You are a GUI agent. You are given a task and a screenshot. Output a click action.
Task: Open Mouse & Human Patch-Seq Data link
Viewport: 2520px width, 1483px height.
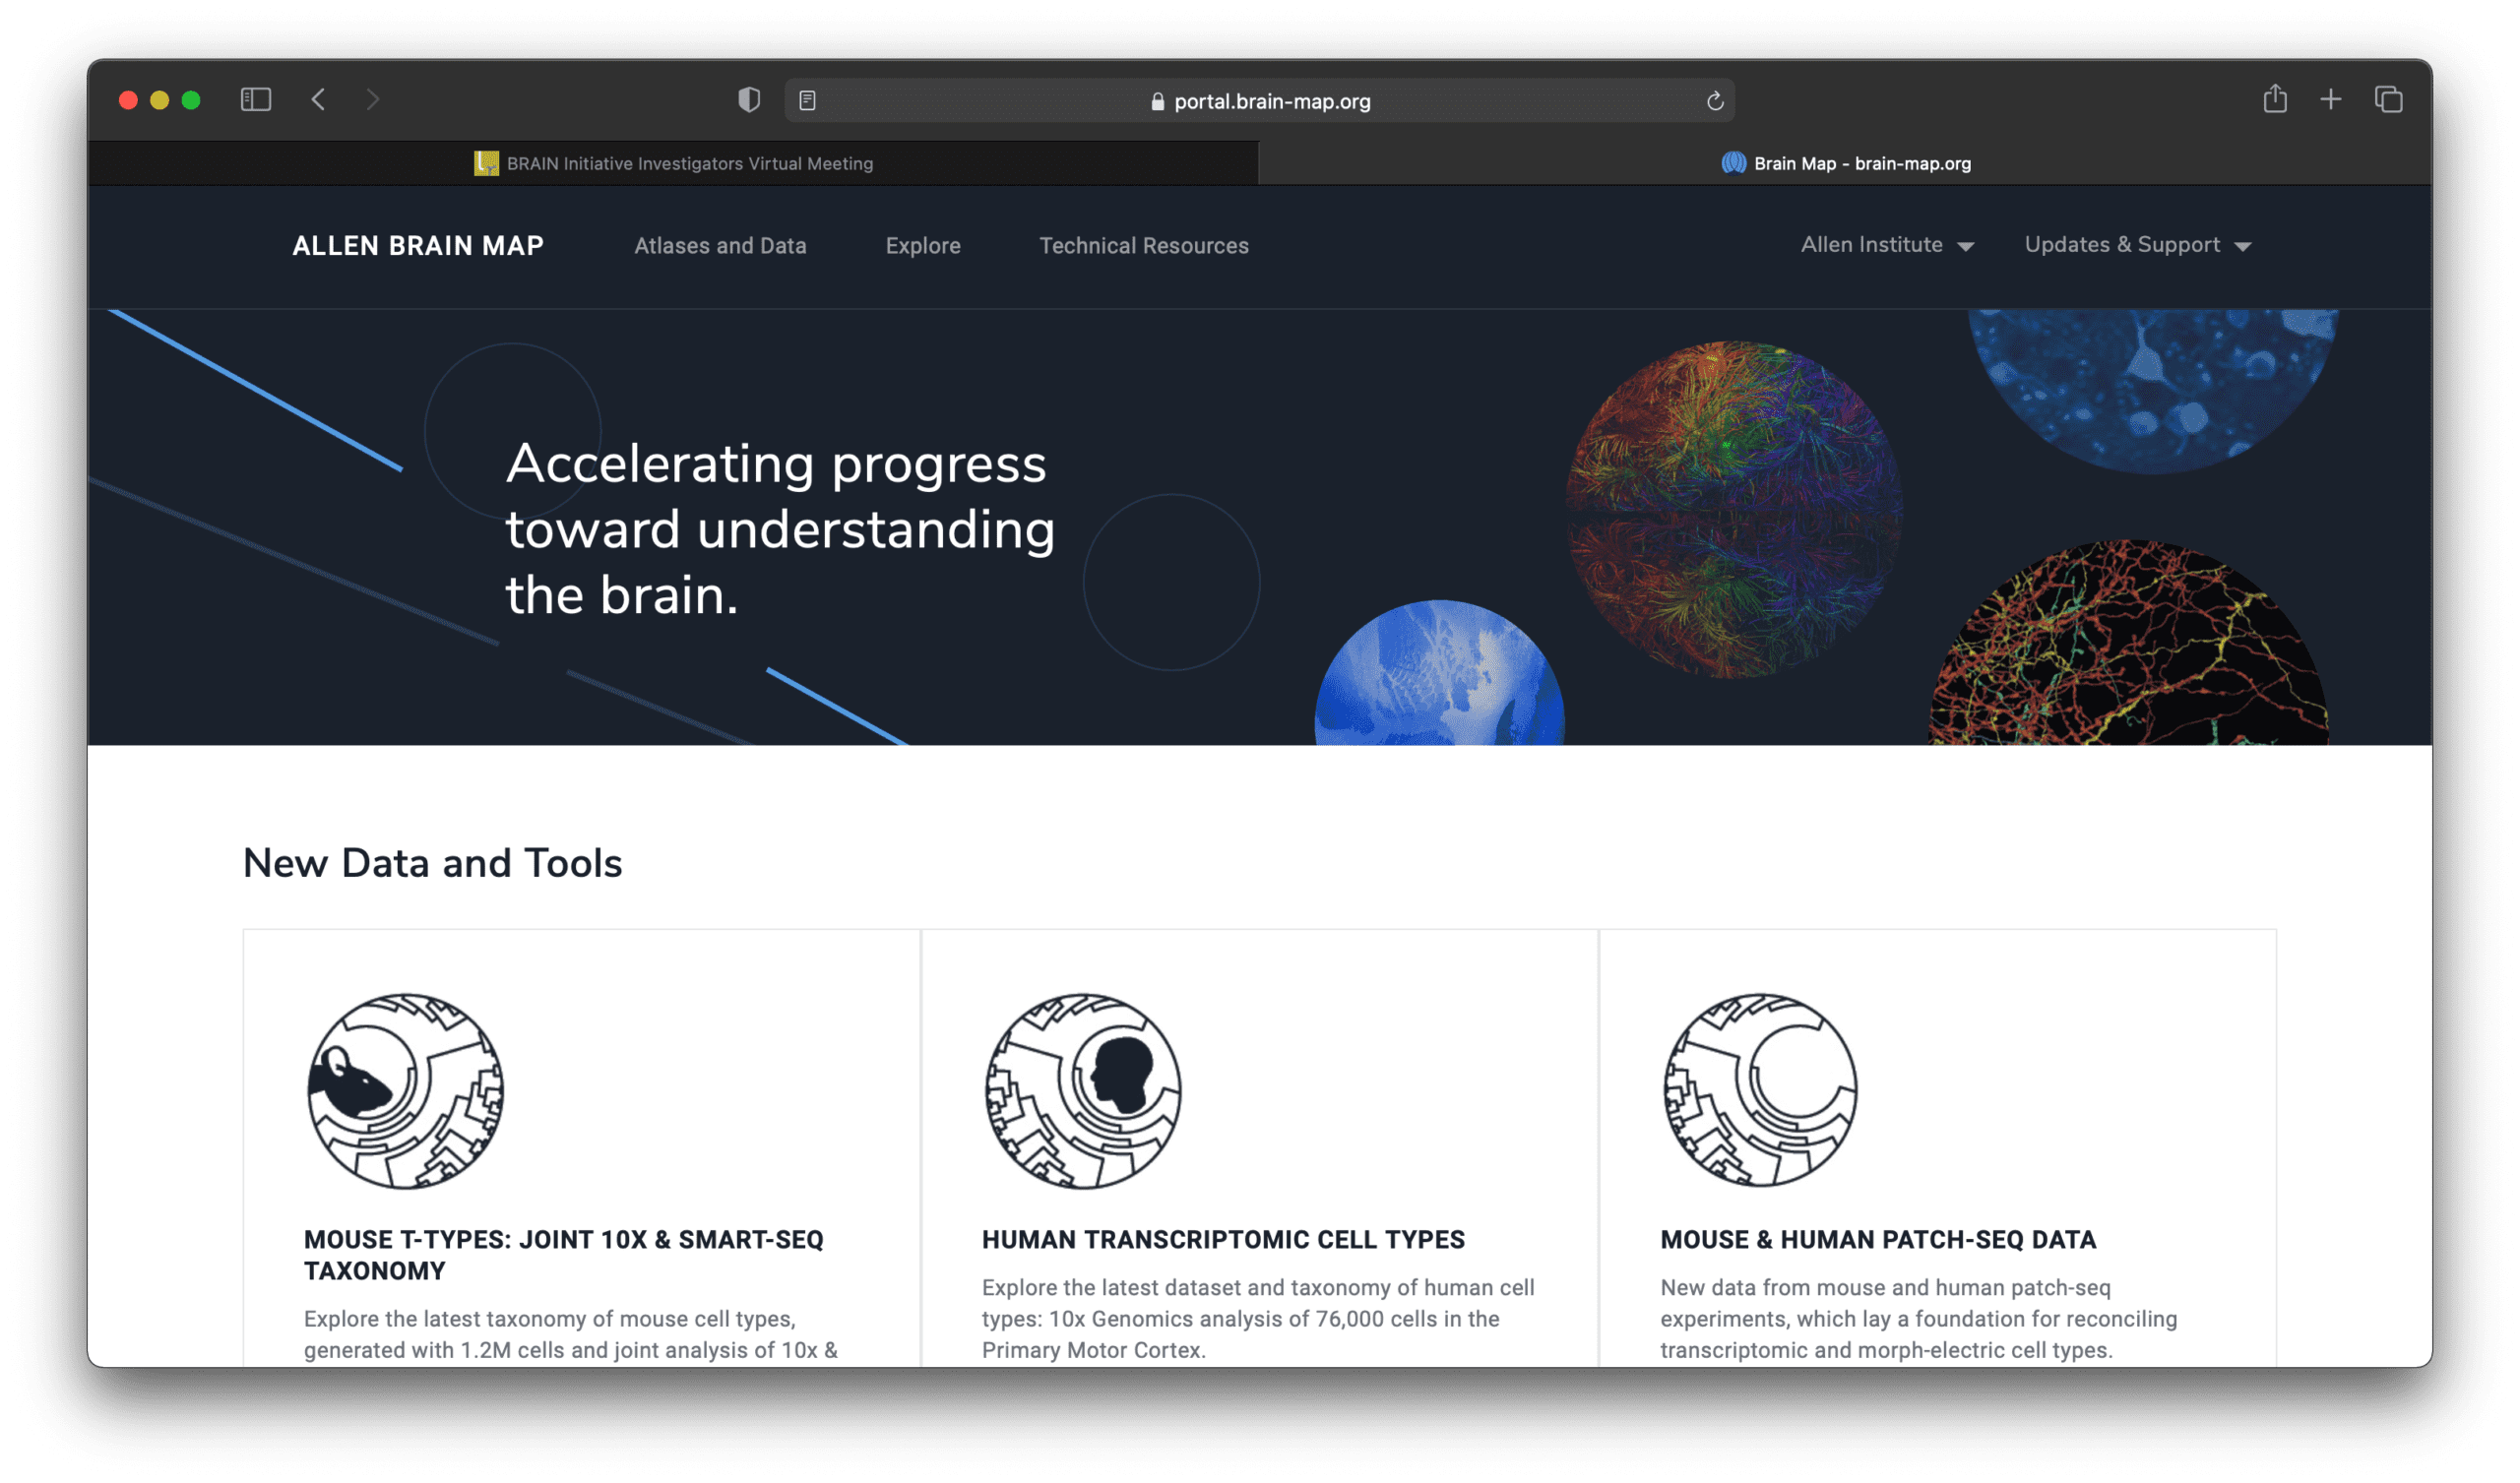tap(1878, 1240)
